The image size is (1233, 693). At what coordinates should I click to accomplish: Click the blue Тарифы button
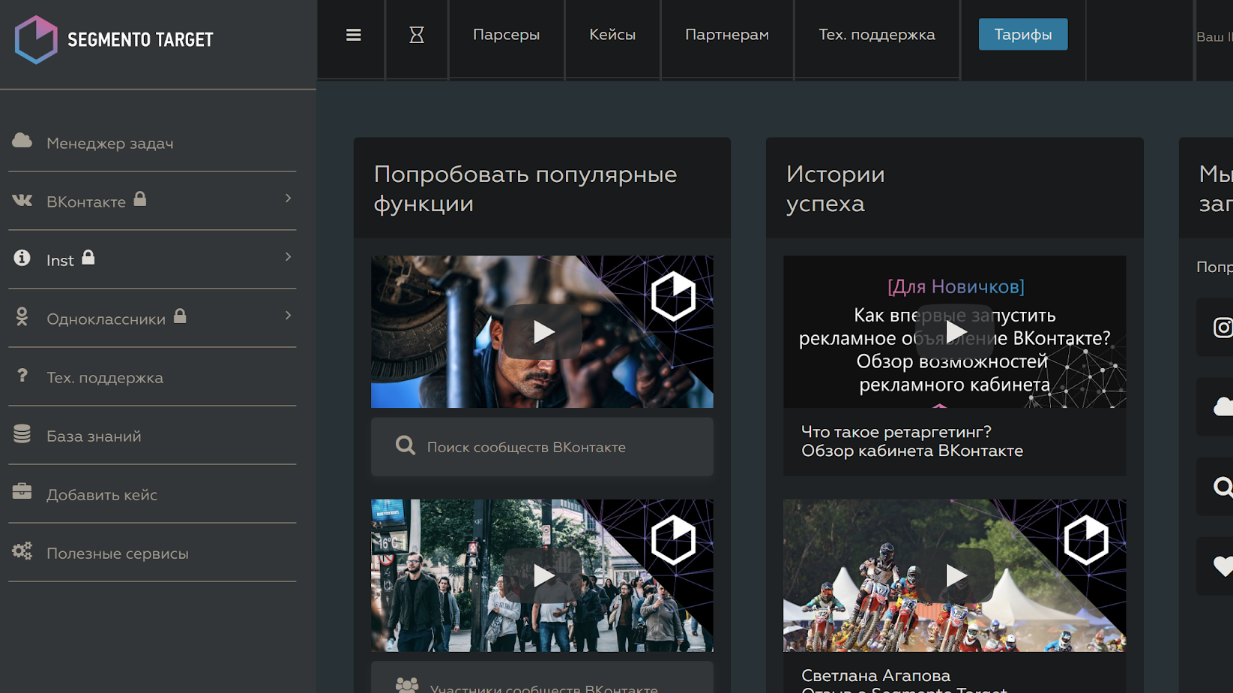click(x=1022, y=35)
